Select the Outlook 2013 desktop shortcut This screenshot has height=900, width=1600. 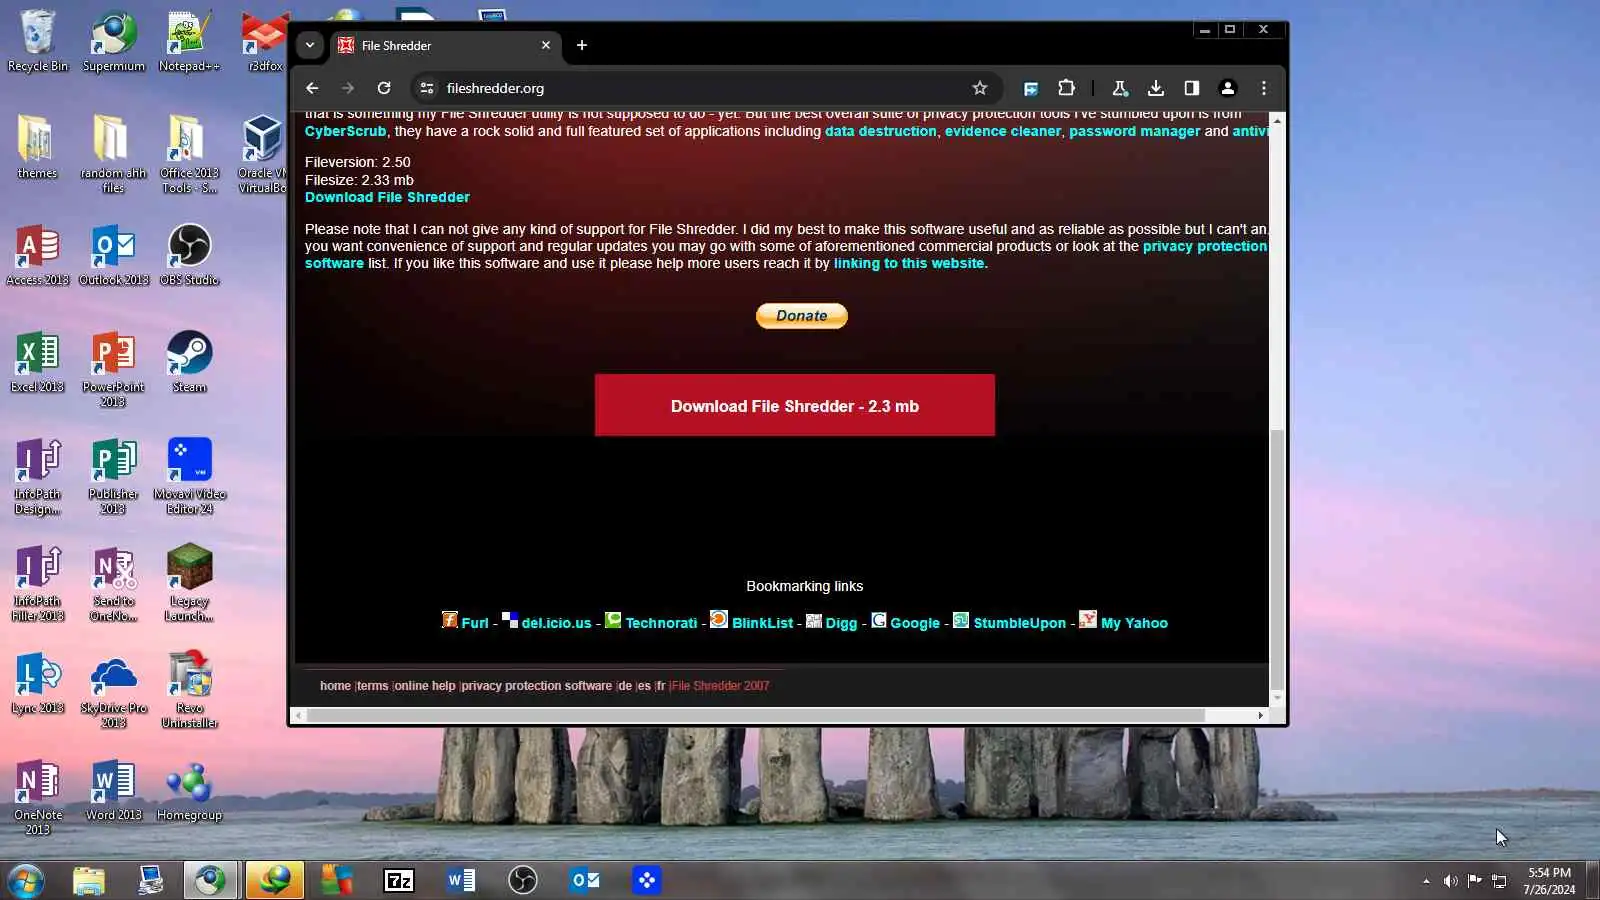click(114, 254)
